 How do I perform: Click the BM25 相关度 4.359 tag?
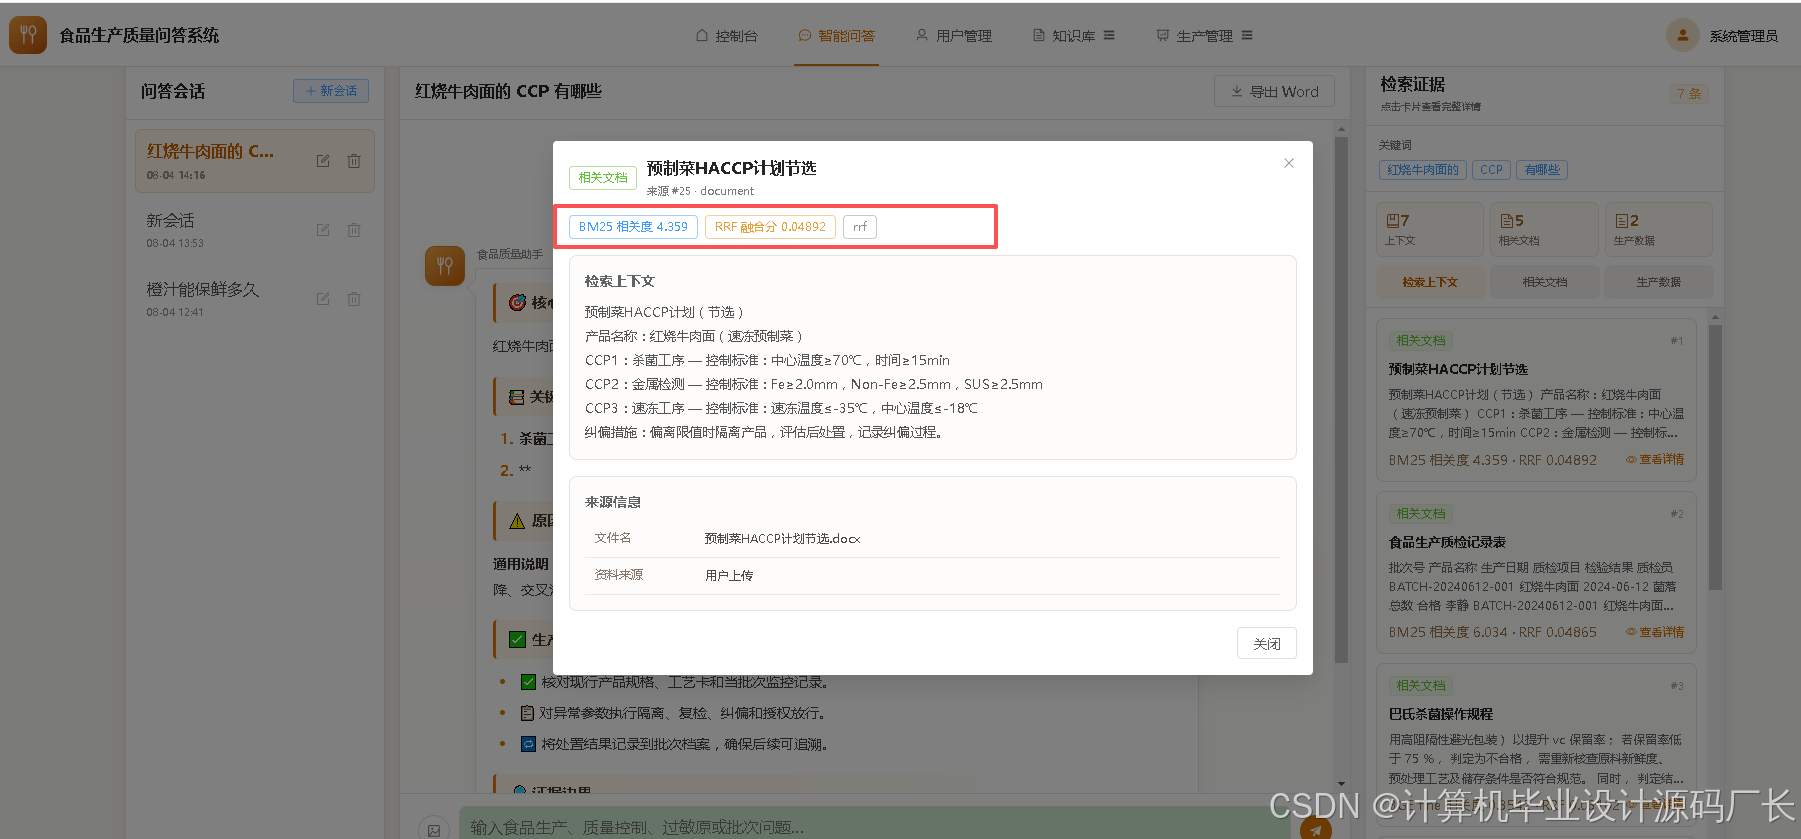(633, 227)
